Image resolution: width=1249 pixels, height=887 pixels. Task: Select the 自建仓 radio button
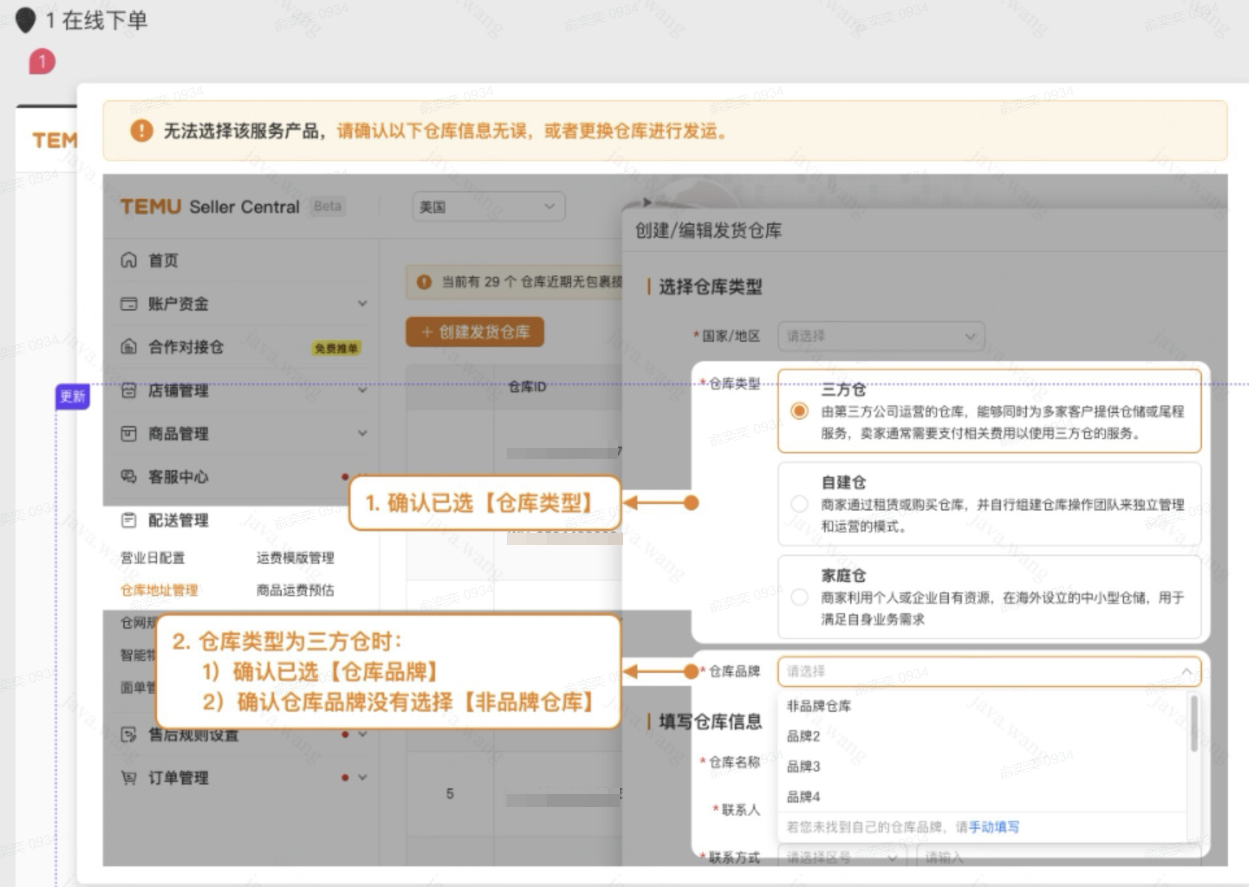coord(798,504)
